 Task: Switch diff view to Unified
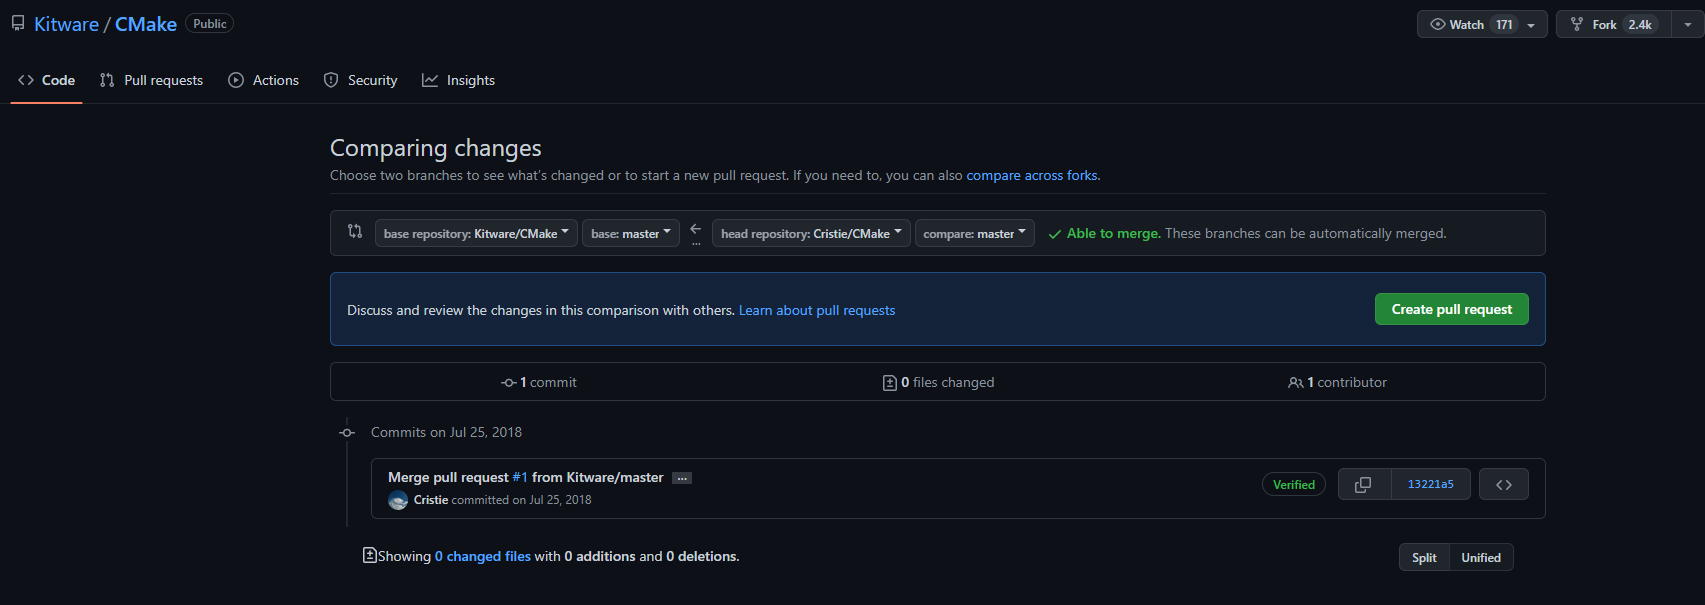click(x=1481, y=557)
